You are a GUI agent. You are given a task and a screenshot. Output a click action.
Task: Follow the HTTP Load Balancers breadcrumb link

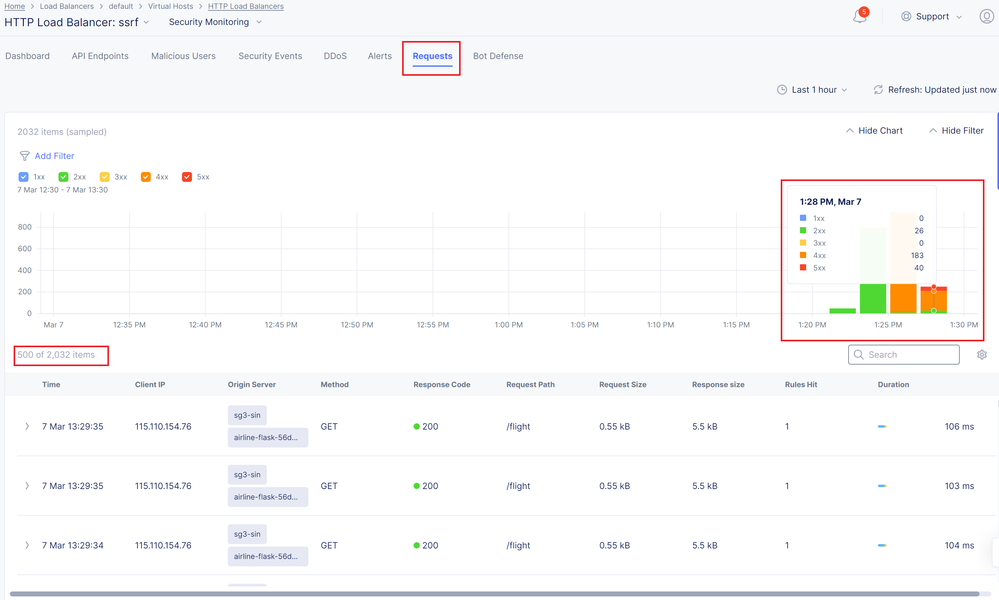pos(245,6)
